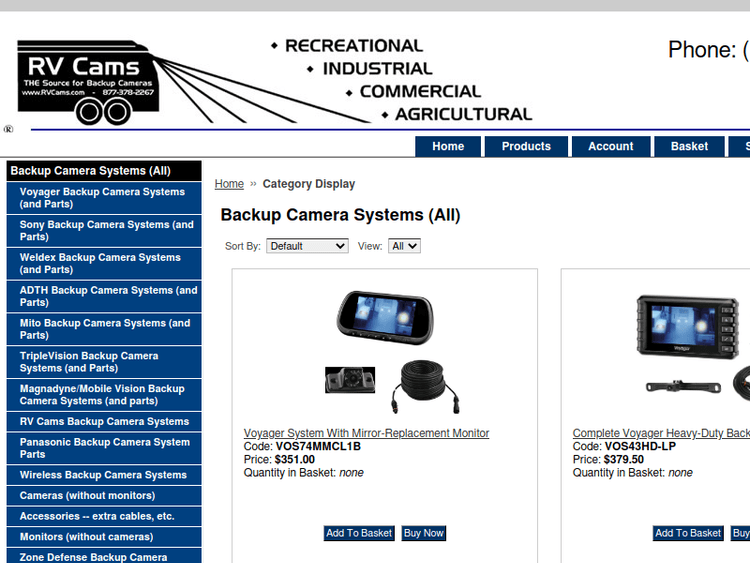Open Magnadyne/Mobile Vision Backup Camera category
This screenshot has height=563, width=750.
click(104, 395)
